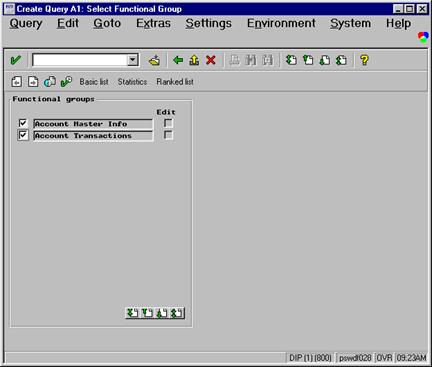This screenshot has width=432, height=367.
Task: Enable Edit checkbox for Account Transactions
Action: (x=168, y=135)
